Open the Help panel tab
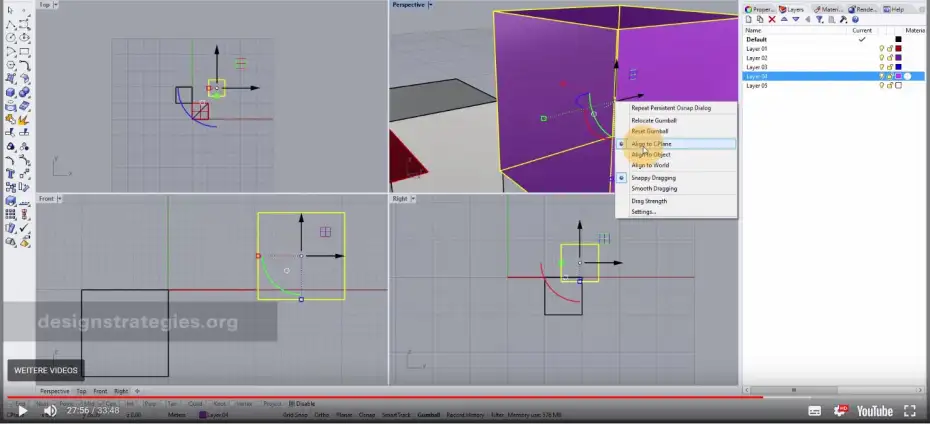Screen dimensions: 930x424 point(896,9)
